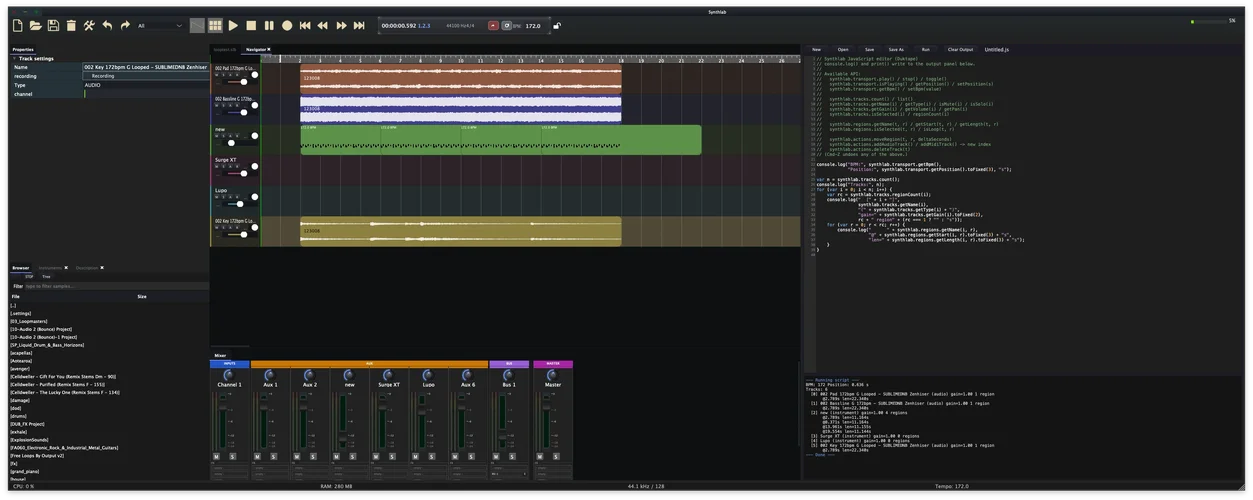Click the script editor Save button
Viewport: 1253px width, 500px height.
869,49
